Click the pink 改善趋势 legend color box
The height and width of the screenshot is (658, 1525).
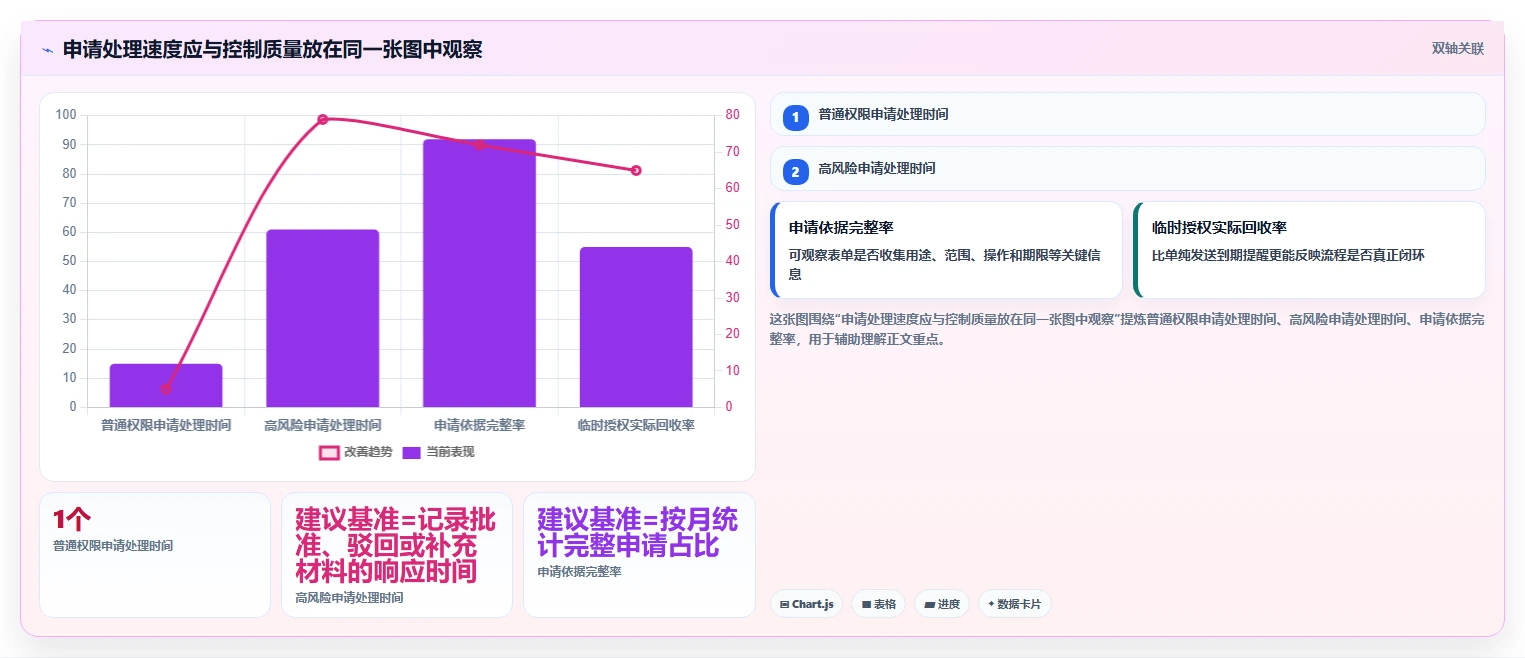[x=329, y=452]
